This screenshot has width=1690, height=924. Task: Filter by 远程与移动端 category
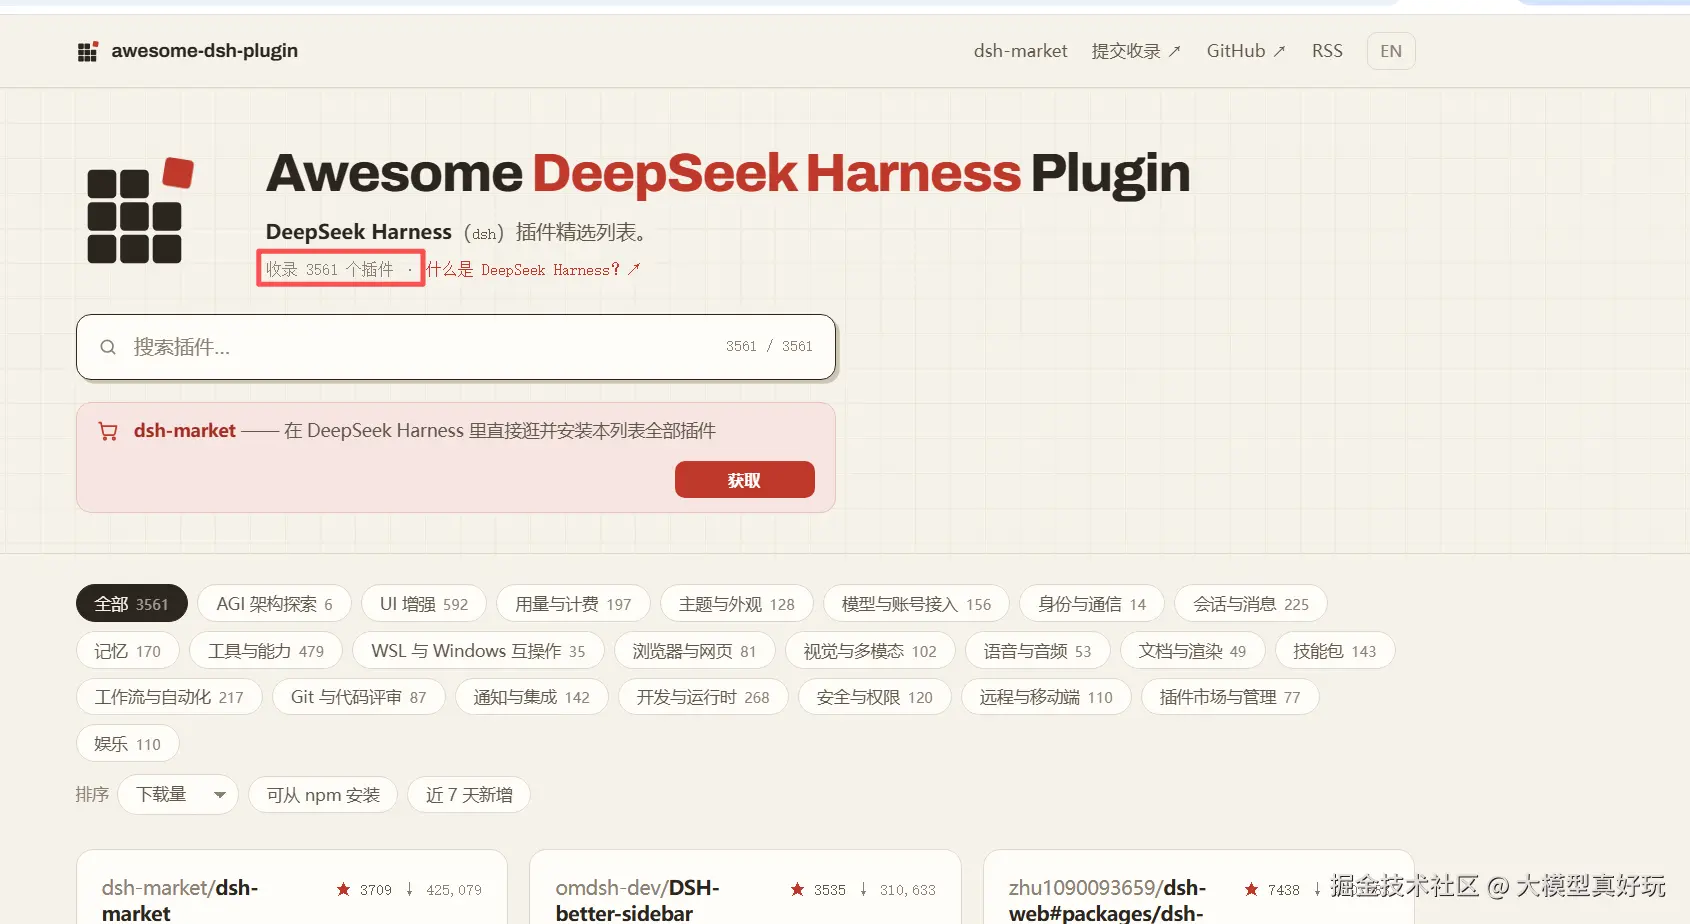click(1046, 696)
